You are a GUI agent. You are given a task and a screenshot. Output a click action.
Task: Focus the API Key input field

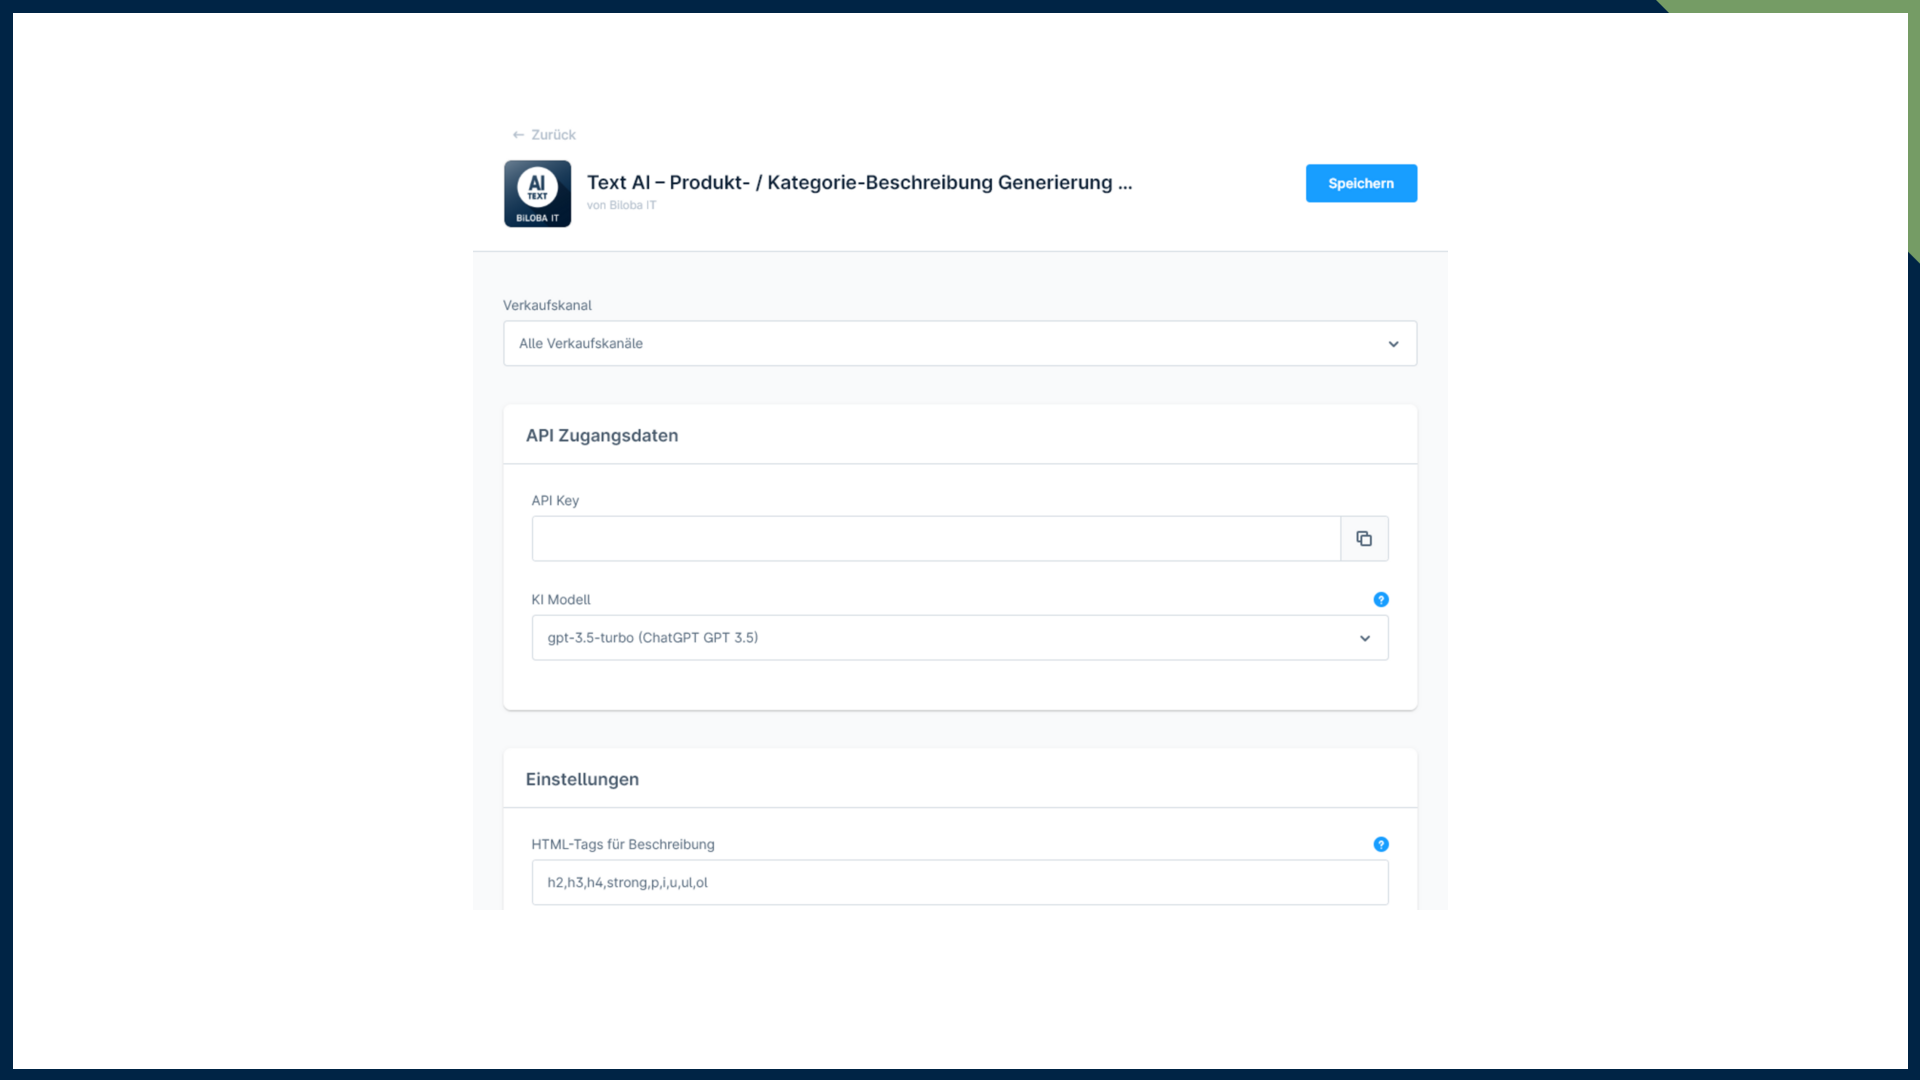pos(935,539)
